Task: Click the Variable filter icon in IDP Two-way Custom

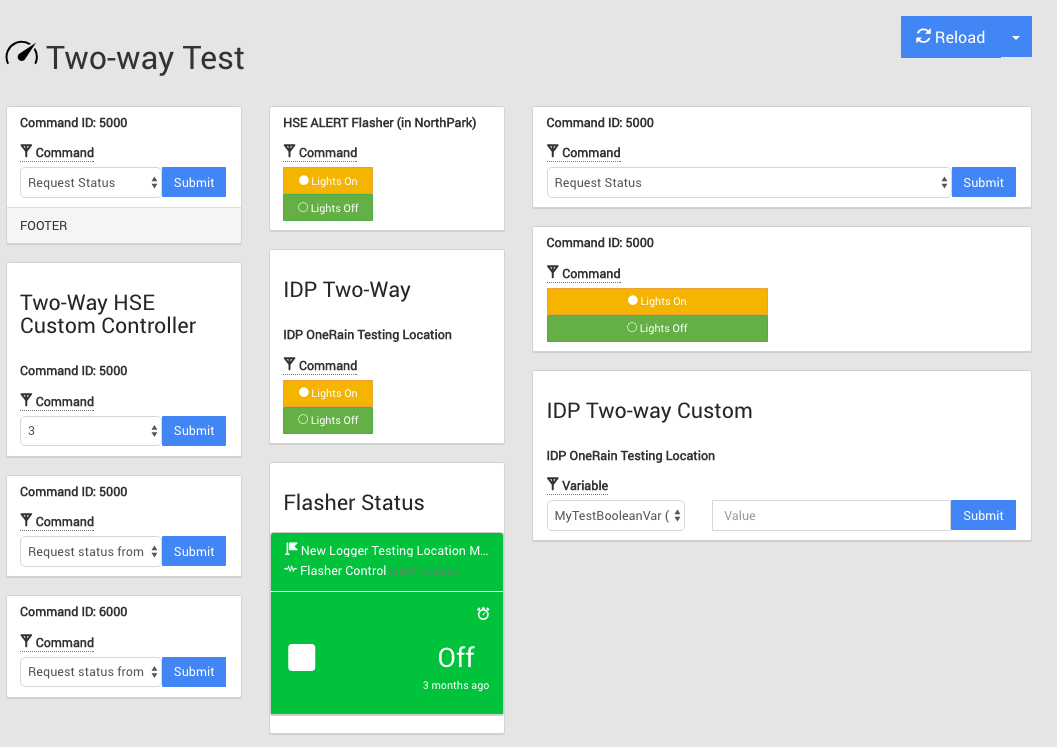Action: 553,485
